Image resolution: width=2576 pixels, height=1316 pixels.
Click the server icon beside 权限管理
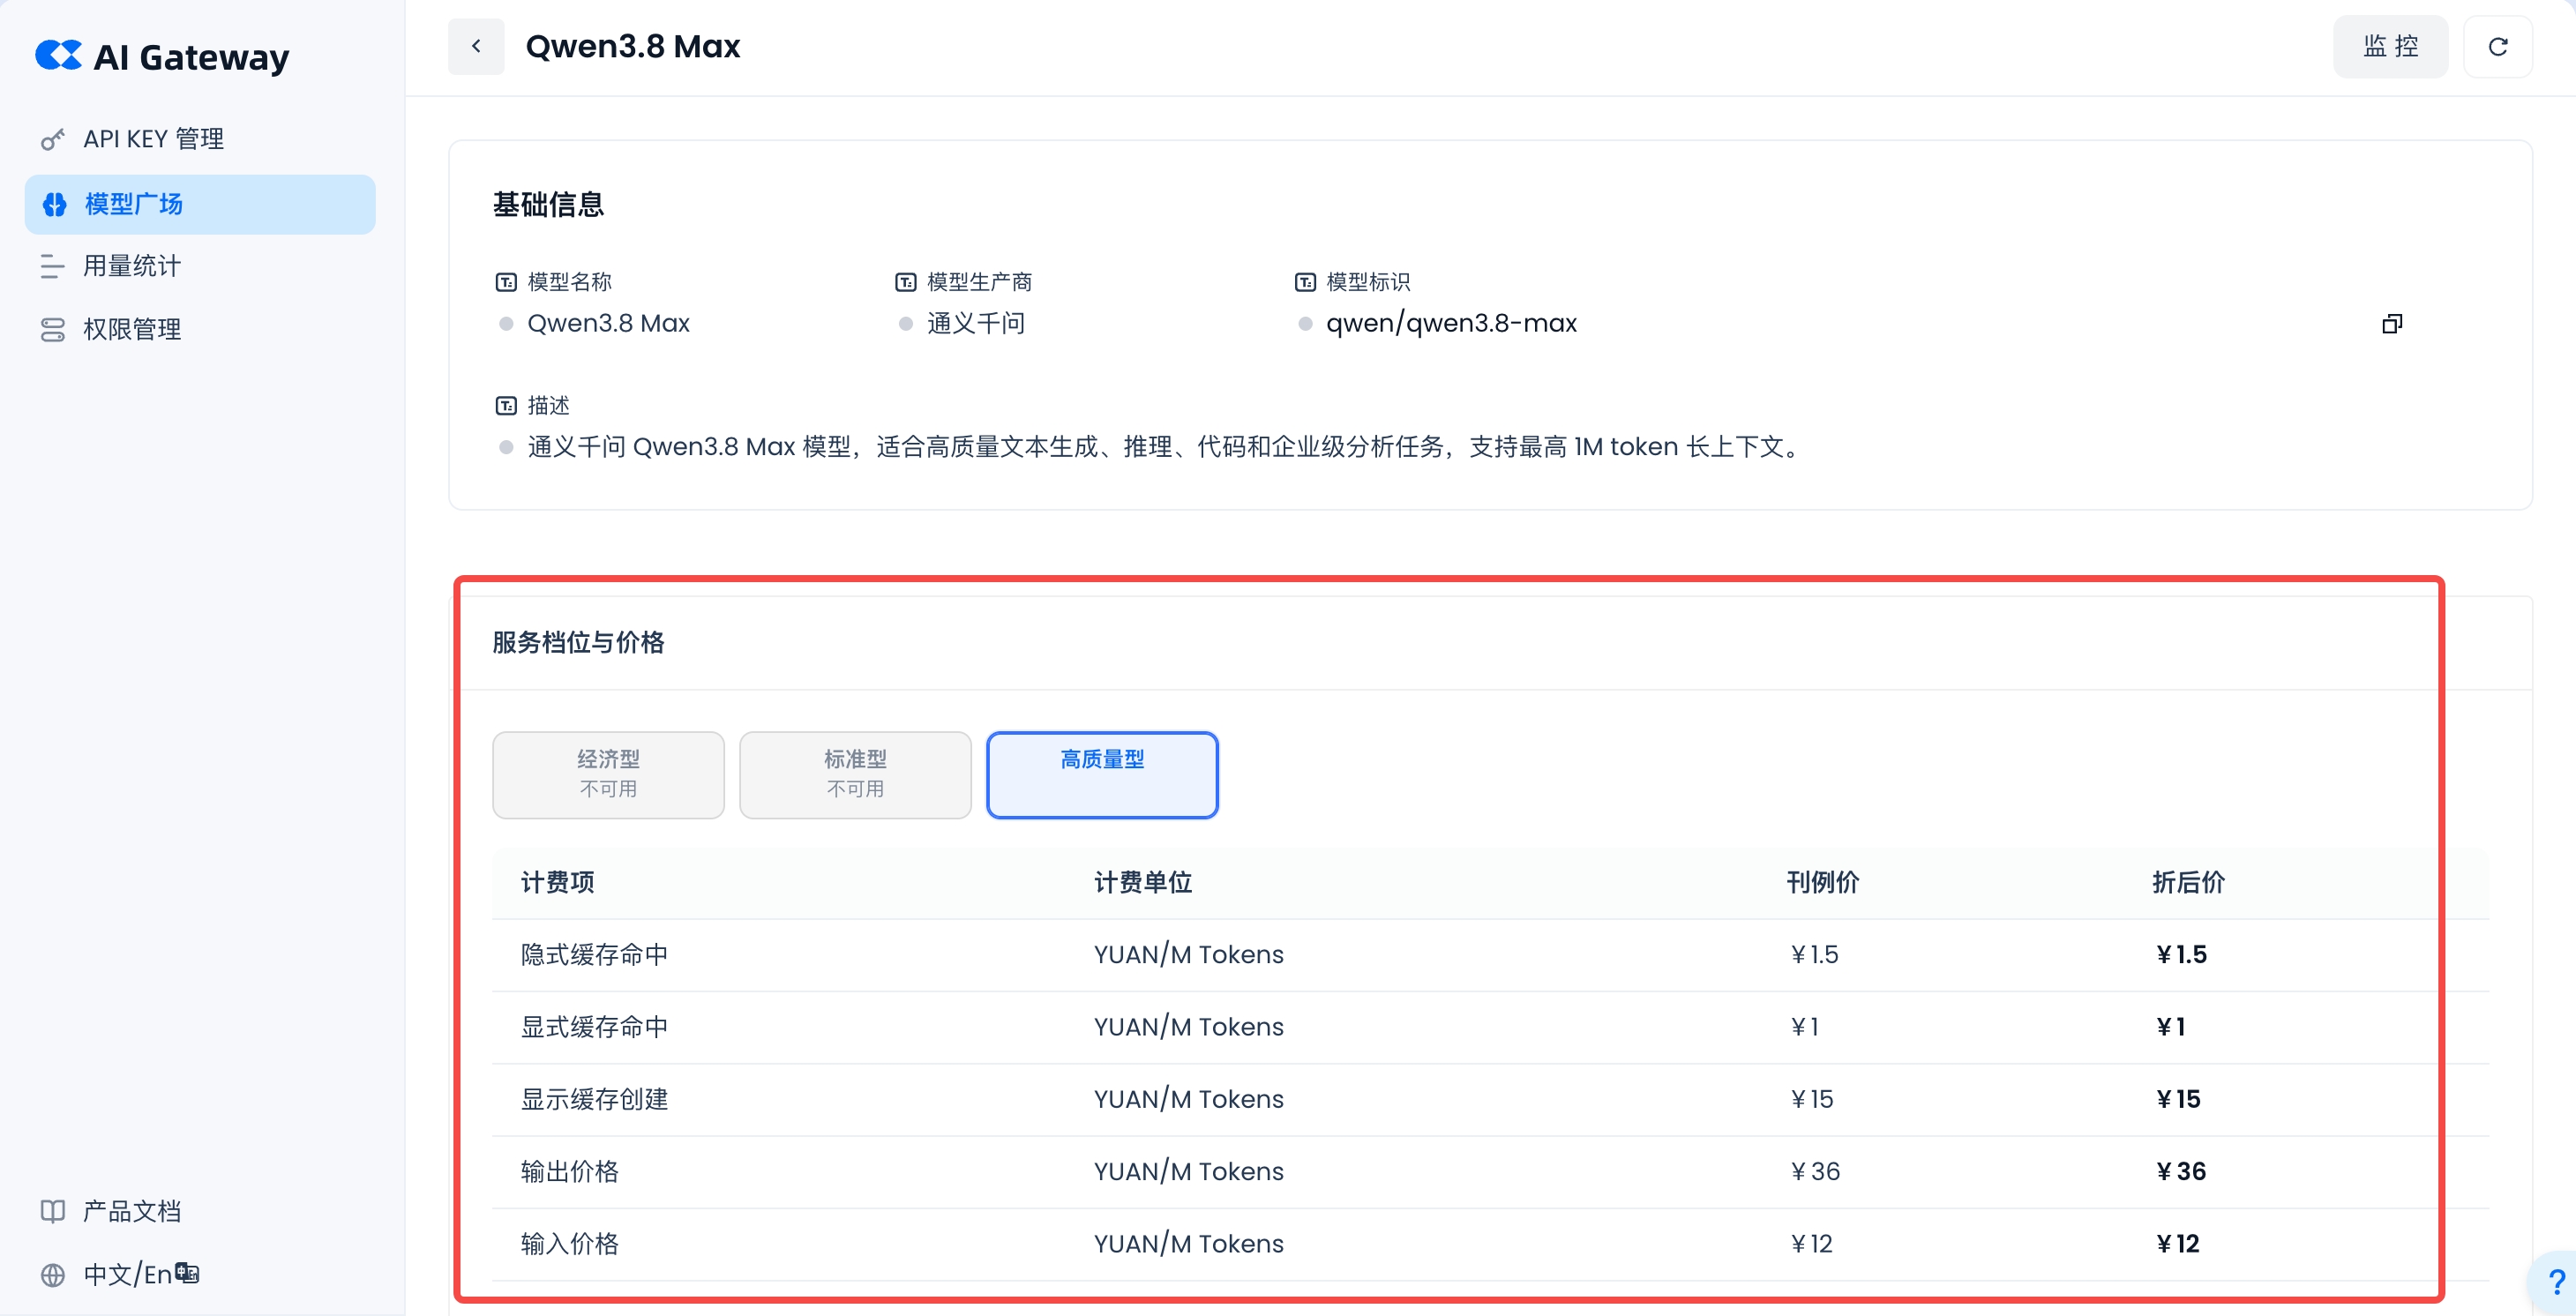[53, 329]
